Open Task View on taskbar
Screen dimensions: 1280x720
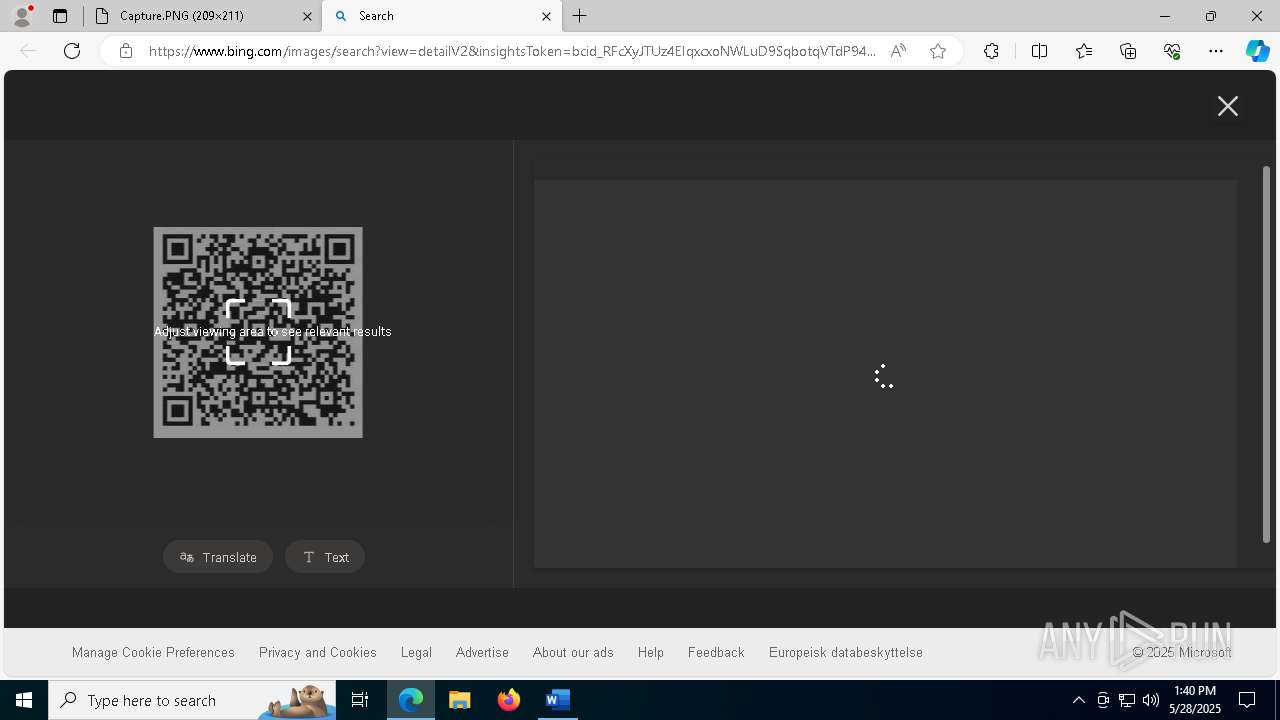360,700
